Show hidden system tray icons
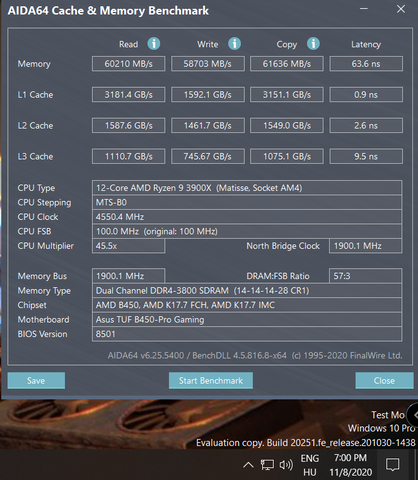Image resolution: width=418 pixels, height=480 pixels. tap(248, 464)
